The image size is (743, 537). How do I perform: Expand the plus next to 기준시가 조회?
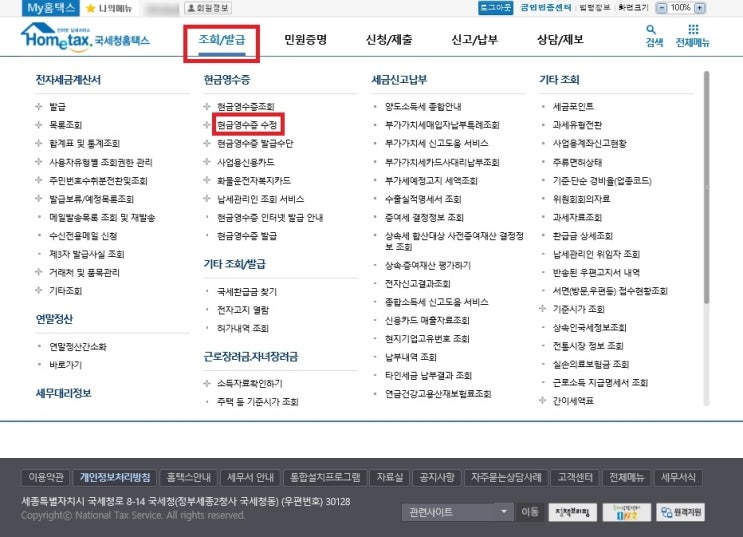coord(543,309)
